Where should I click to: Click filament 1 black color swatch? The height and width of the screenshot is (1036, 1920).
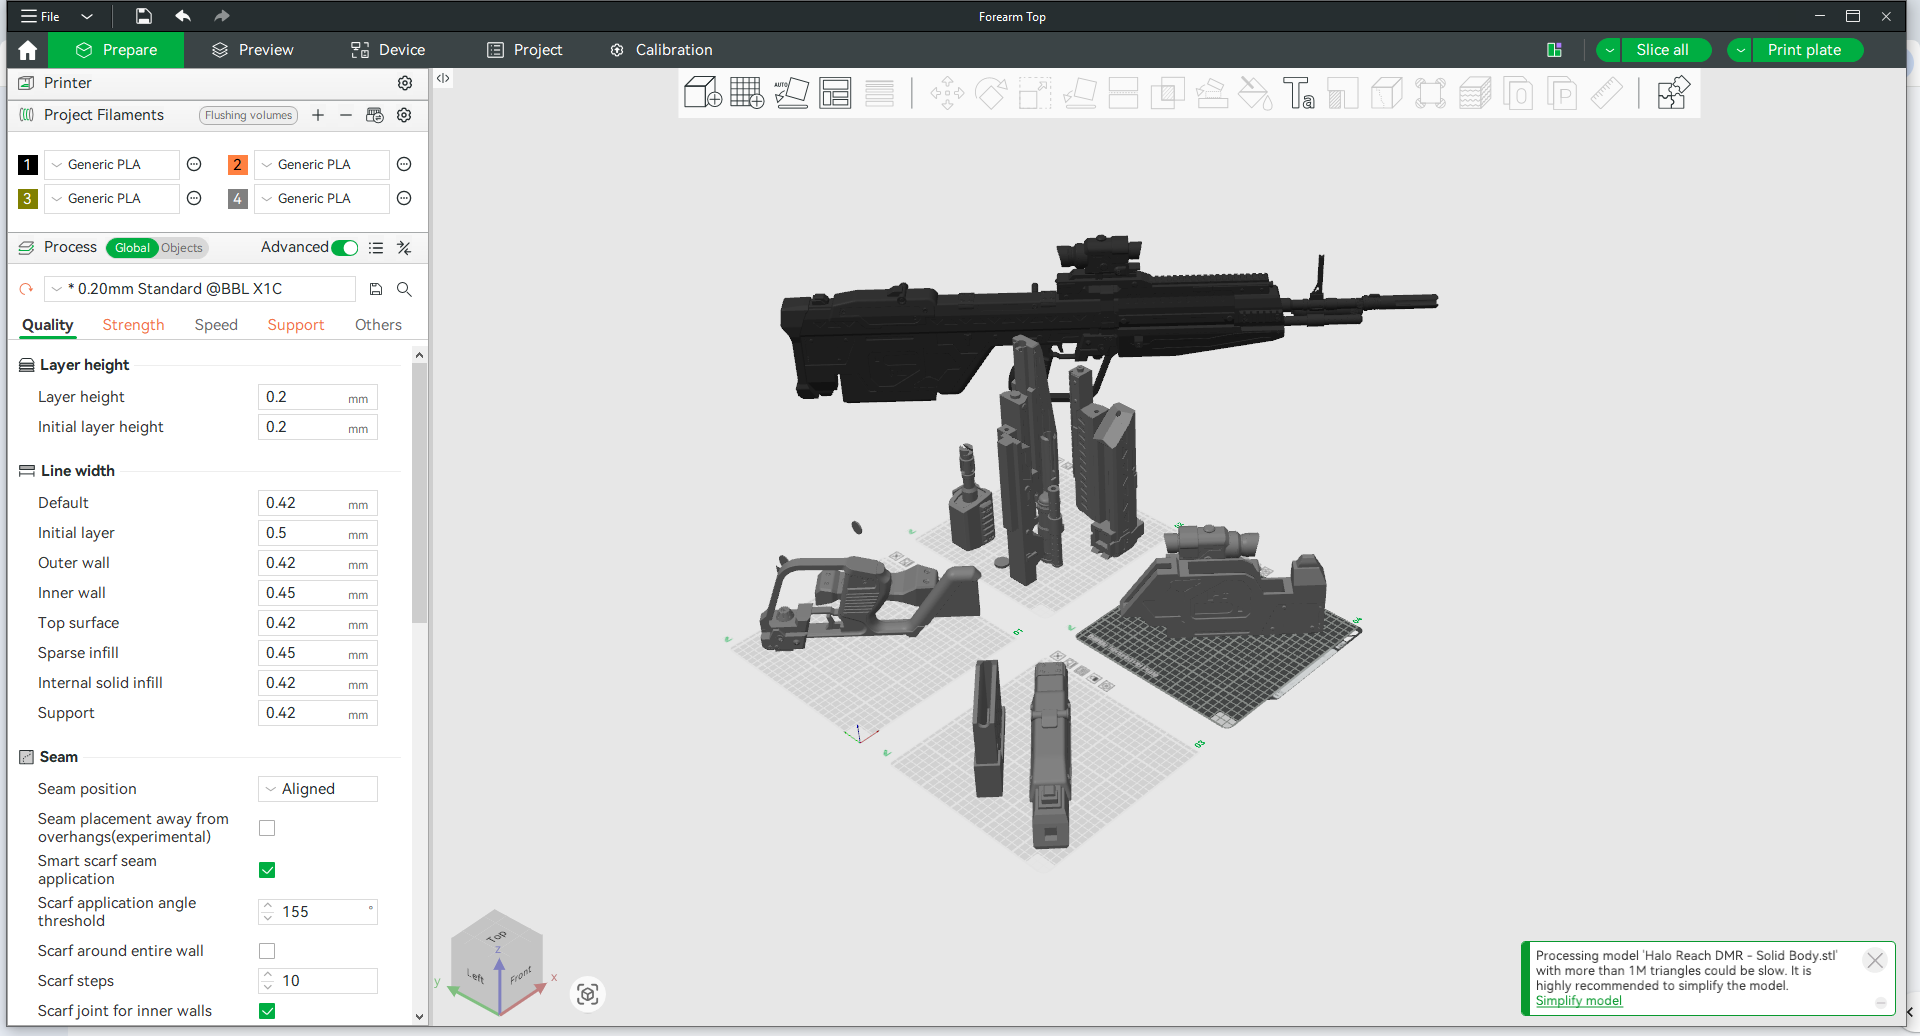pyautogui.click(x=28, y=164)
